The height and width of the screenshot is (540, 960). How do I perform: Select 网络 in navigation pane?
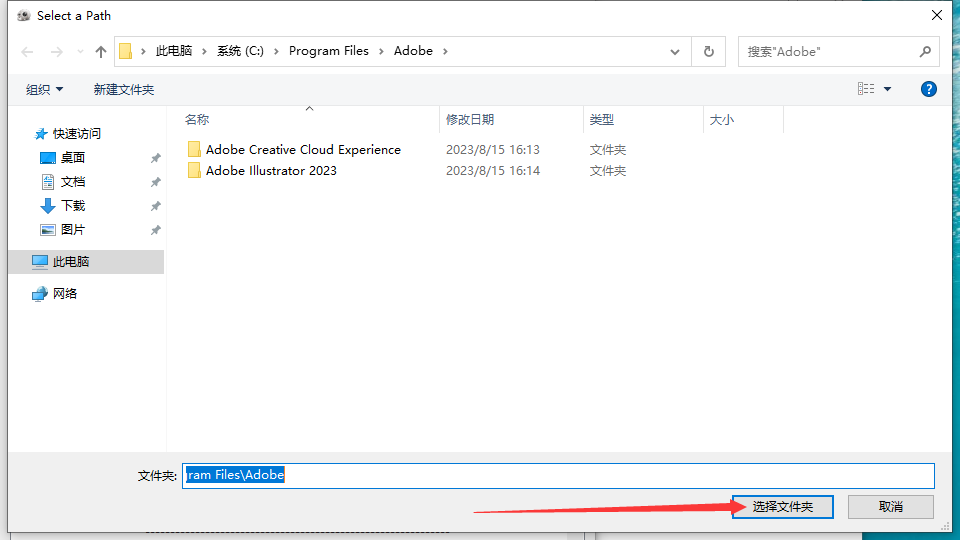[x=65, y=294]
